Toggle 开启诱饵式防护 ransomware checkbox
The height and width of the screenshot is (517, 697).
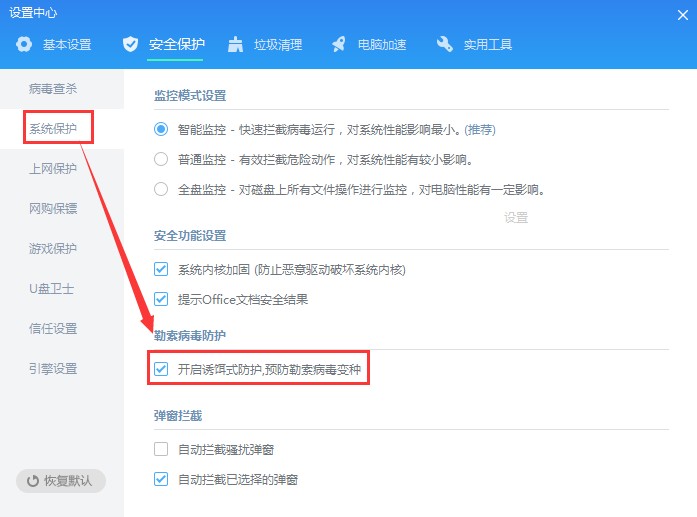(161, 369)
